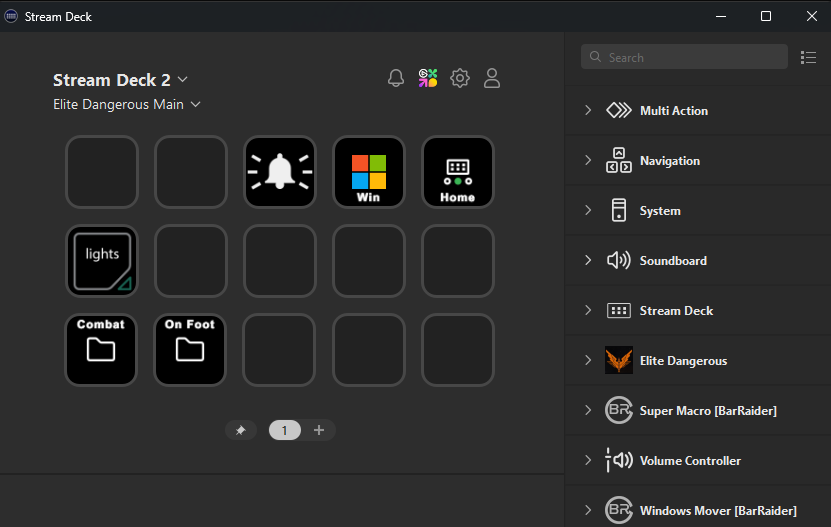Expand the Windows Mover [BarRaider] category
The height and width of the screenshot is (527, 831).
coord(588,510)
